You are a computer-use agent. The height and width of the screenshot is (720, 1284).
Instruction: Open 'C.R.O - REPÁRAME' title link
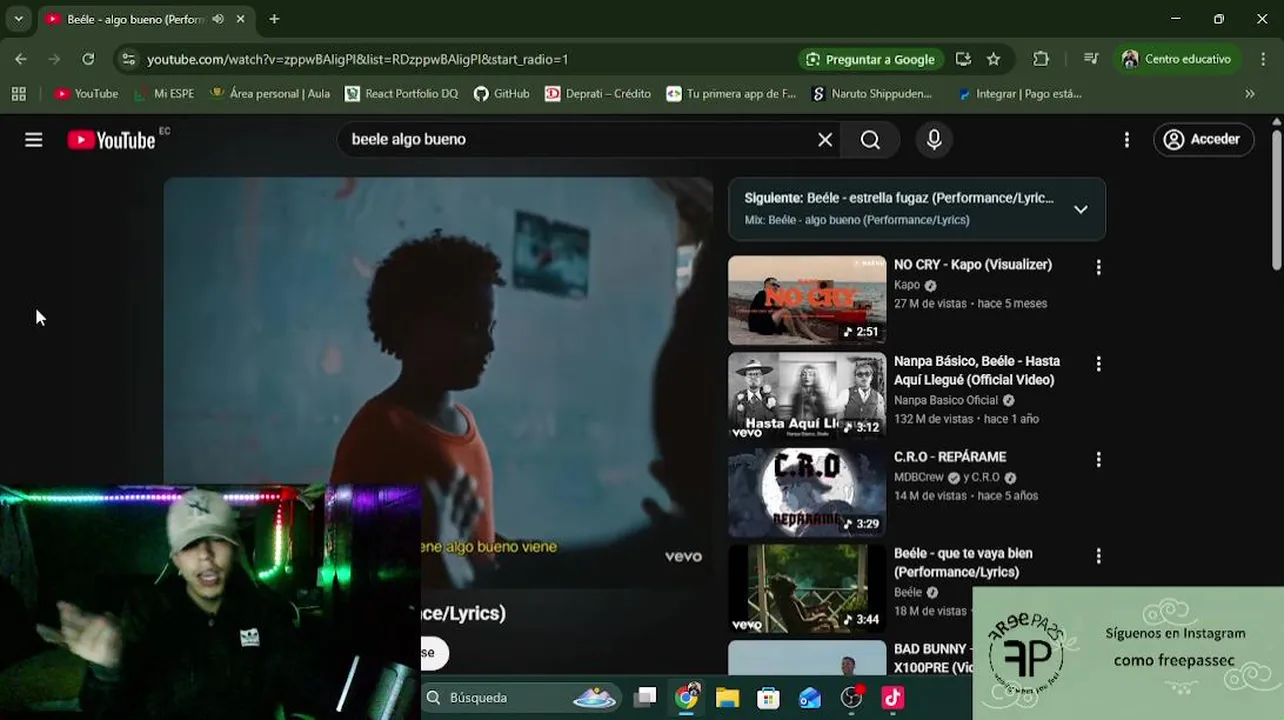[x=950, y=457]
